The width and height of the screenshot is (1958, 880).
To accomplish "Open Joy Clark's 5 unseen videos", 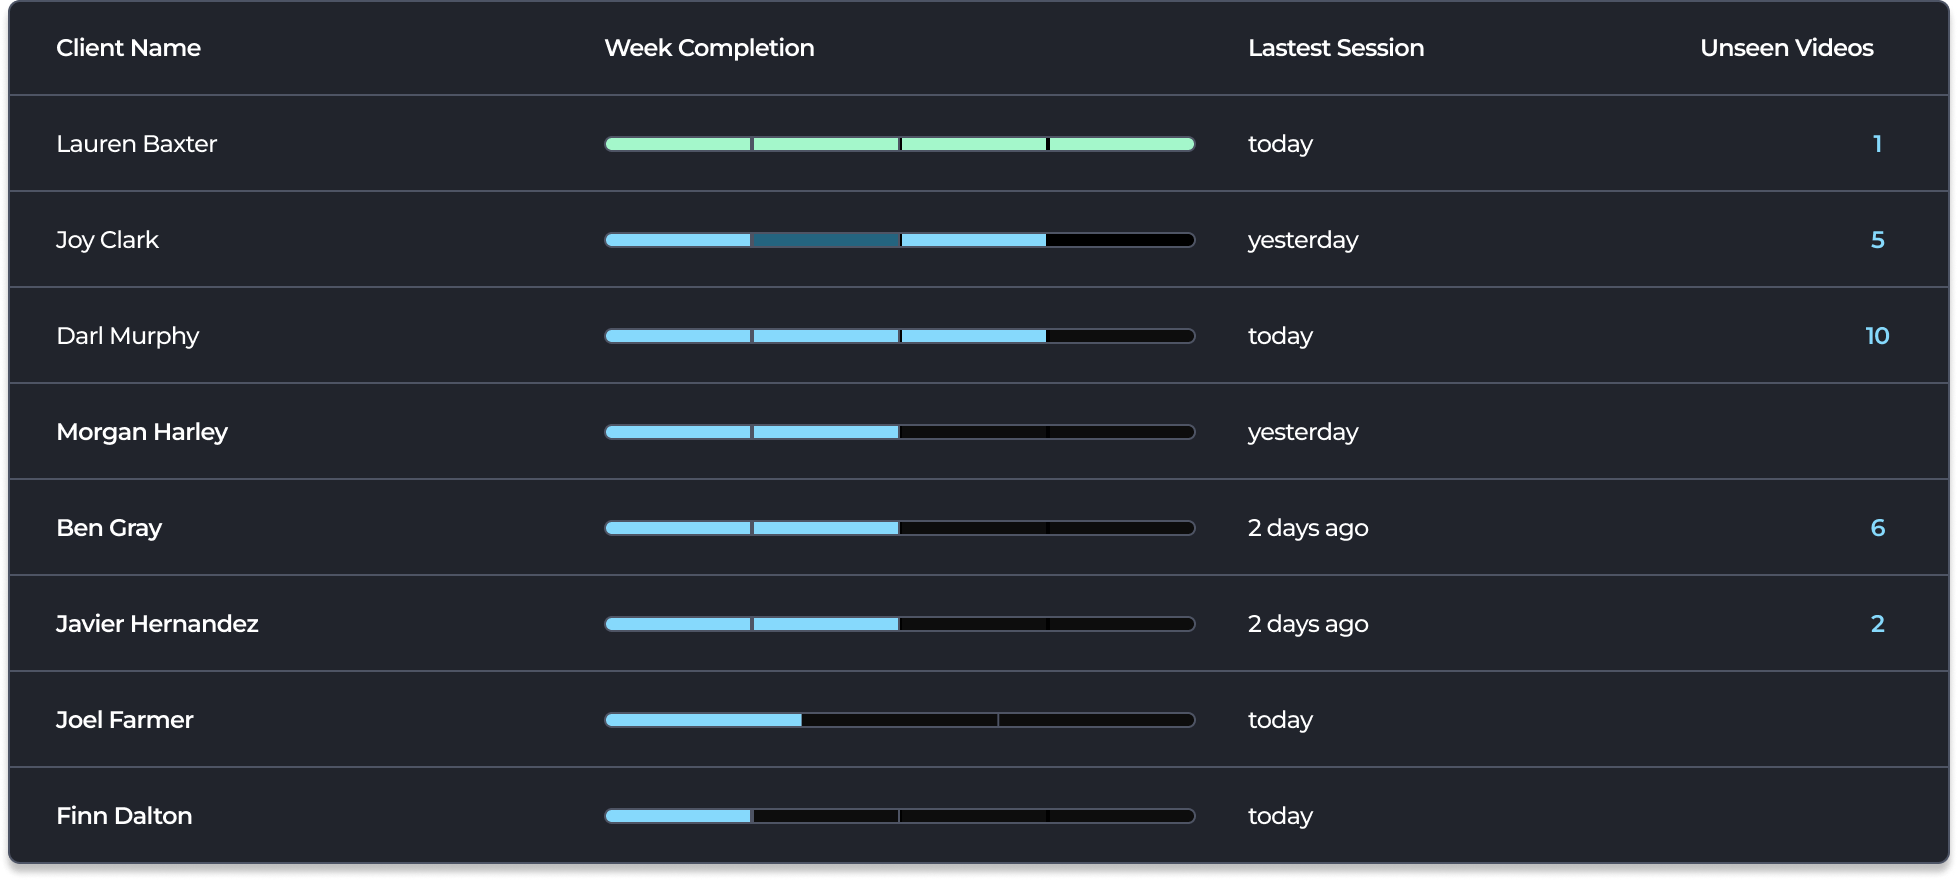I will (x=1878, y=240).
